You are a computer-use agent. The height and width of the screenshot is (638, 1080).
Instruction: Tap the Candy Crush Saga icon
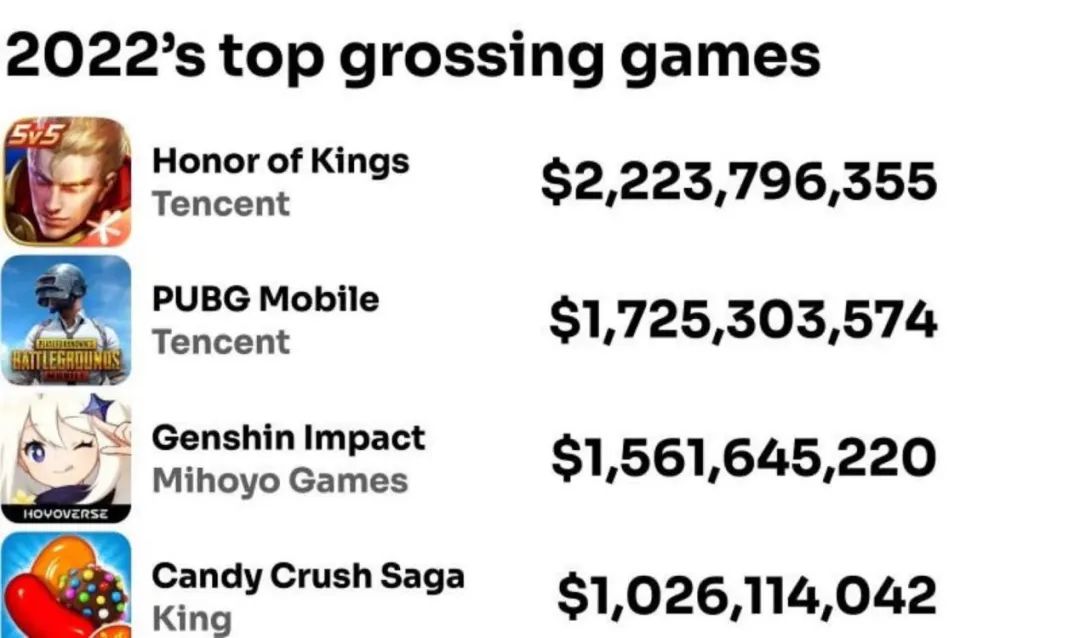(66, 590)
